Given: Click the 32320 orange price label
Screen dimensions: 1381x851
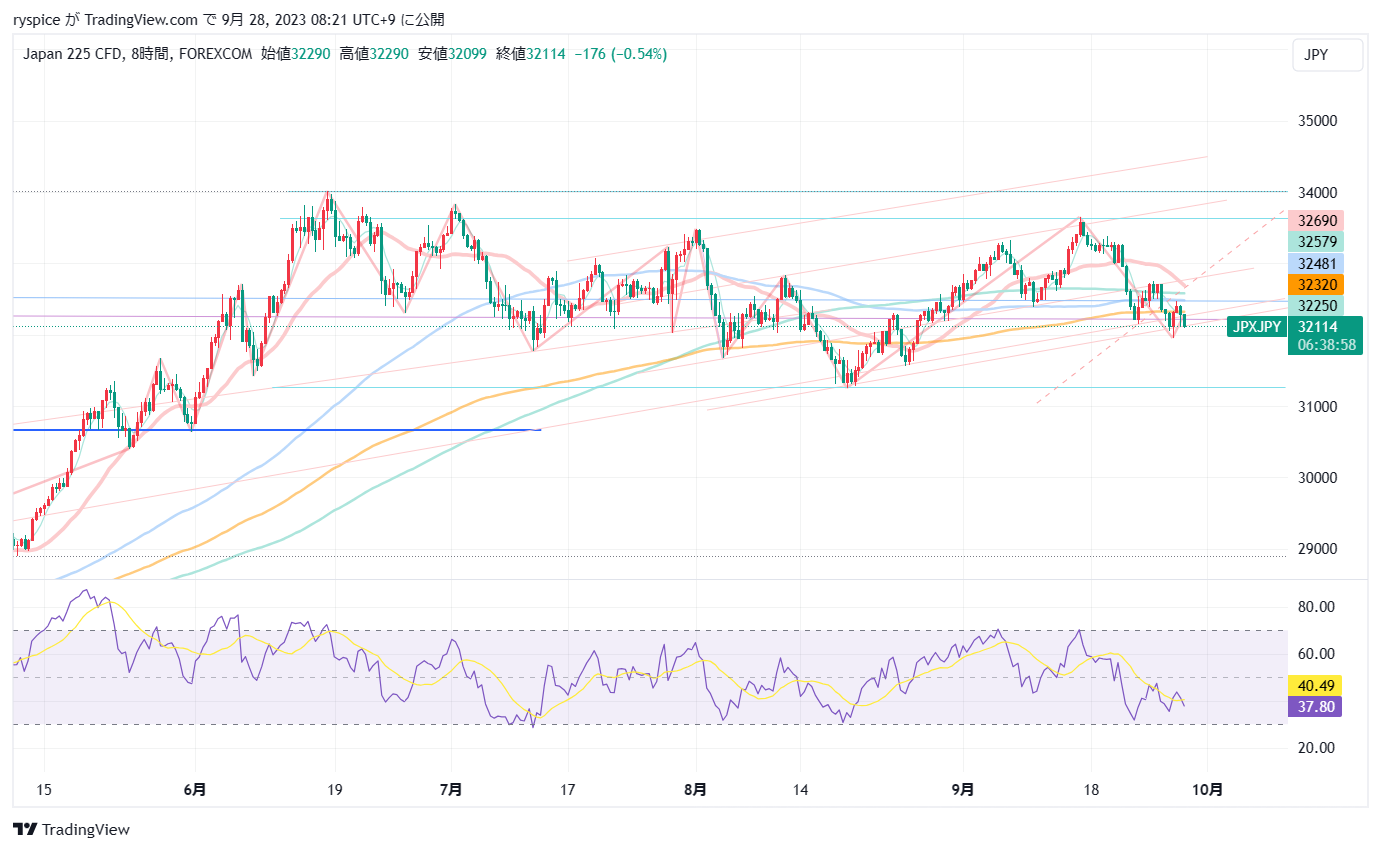Looking at the screenshot, I should click(x=1315, y=284).
